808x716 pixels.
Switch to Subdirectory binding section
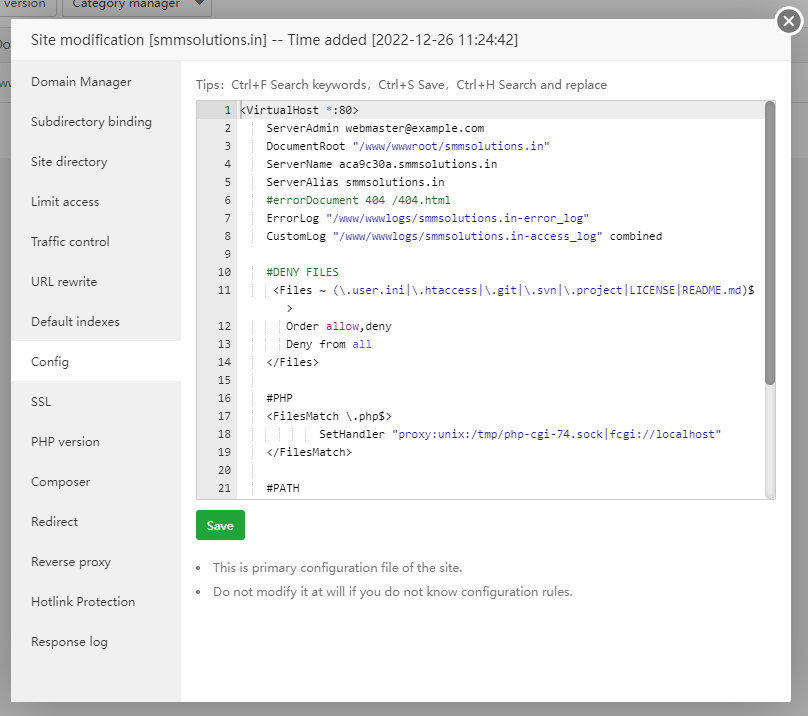(x=91, y=122)
